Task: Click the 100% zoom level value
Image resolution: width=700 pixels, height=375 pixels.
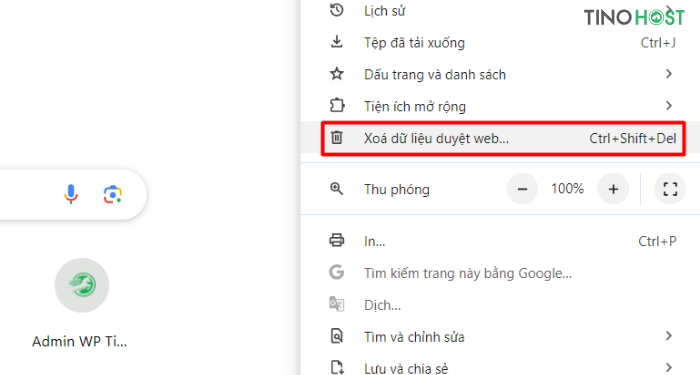Action: pos(567,188)
